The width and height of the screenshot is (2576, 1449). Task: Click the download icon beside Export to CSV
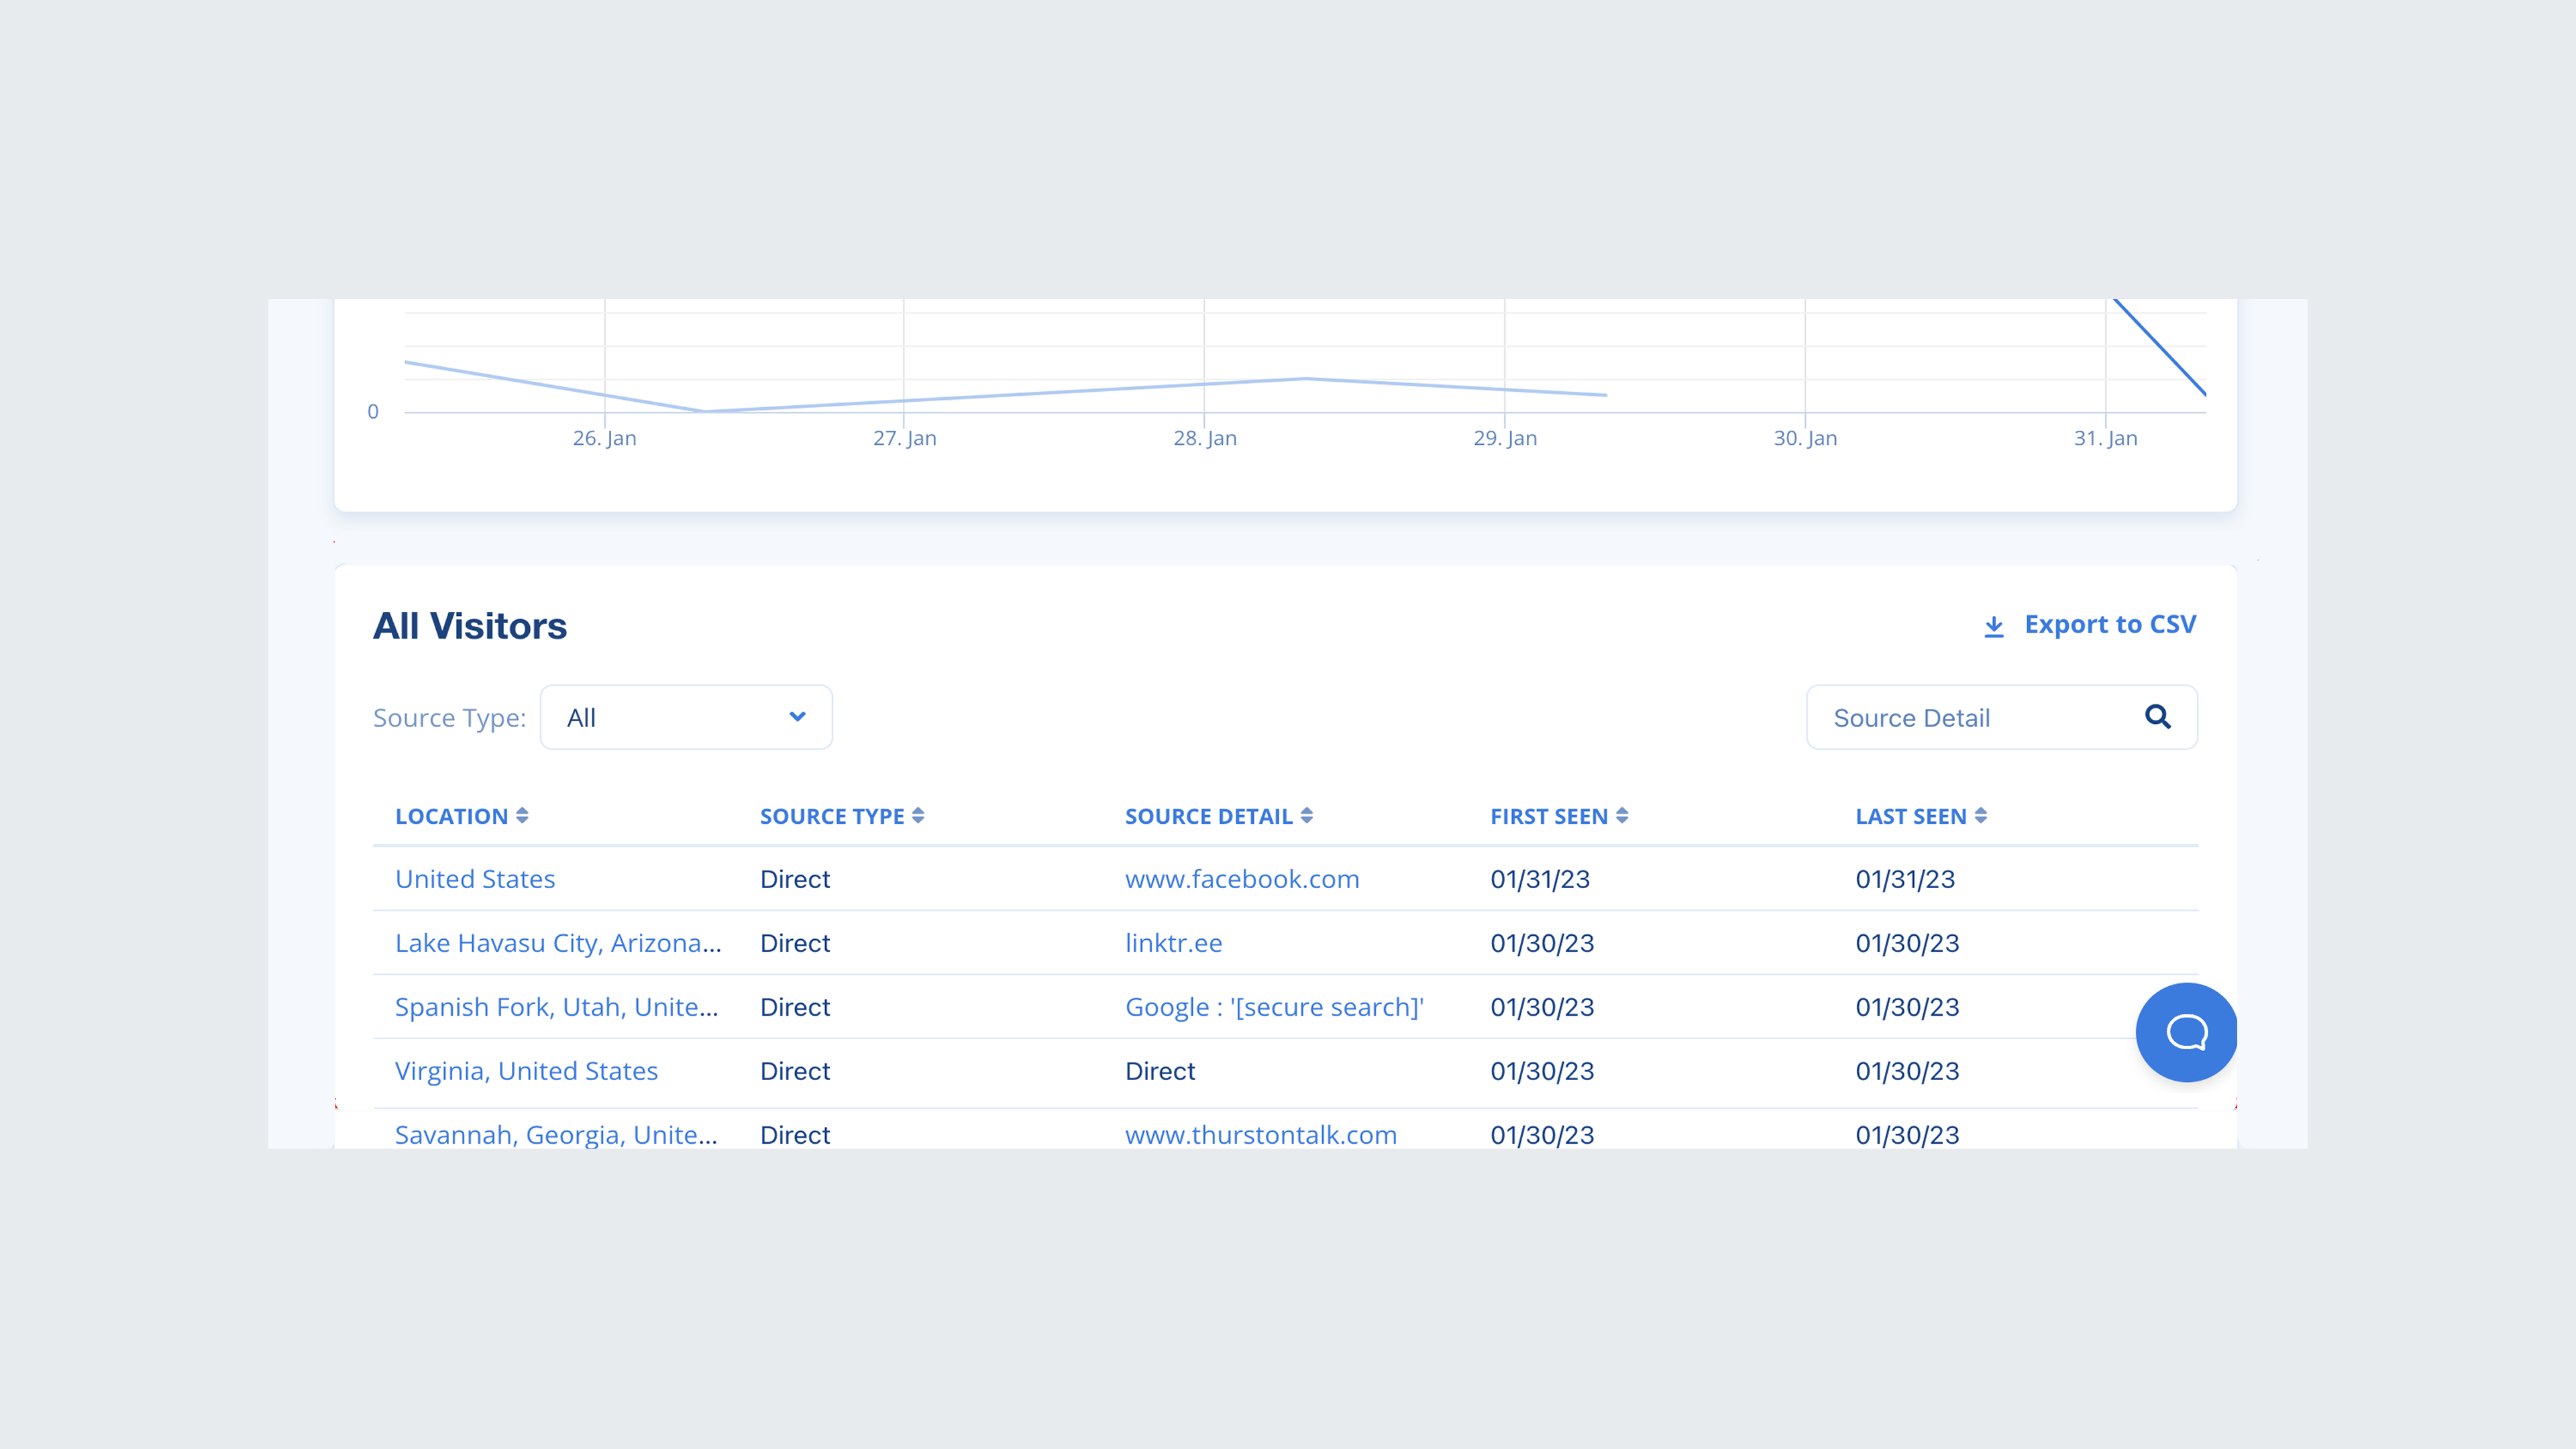[1993, 626]
